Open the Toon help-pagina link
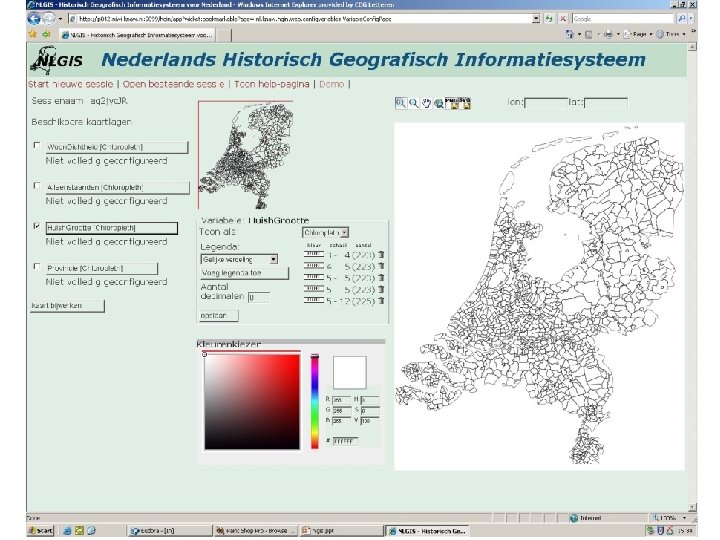The width and height of the screenshot is (720, 540). pos(272,84)
